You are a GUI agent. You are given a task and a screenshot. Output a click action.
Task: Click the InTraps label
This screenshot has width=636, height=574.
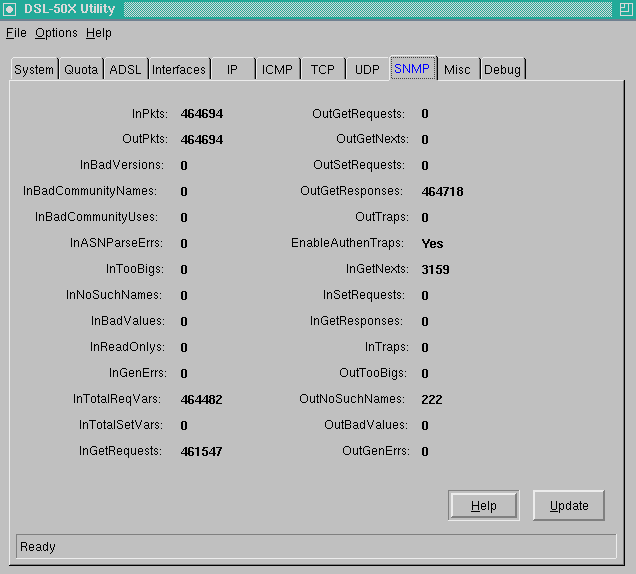pyautogui.click(x=387, y=347)
